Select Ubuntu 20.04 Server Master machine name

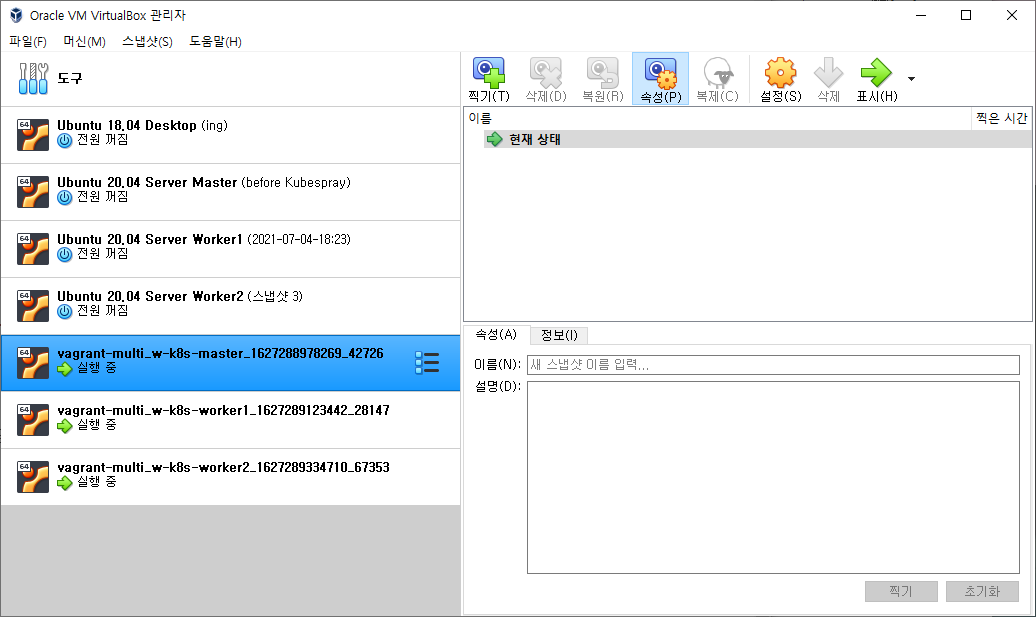pyautogui.click(x=204, y=182)
